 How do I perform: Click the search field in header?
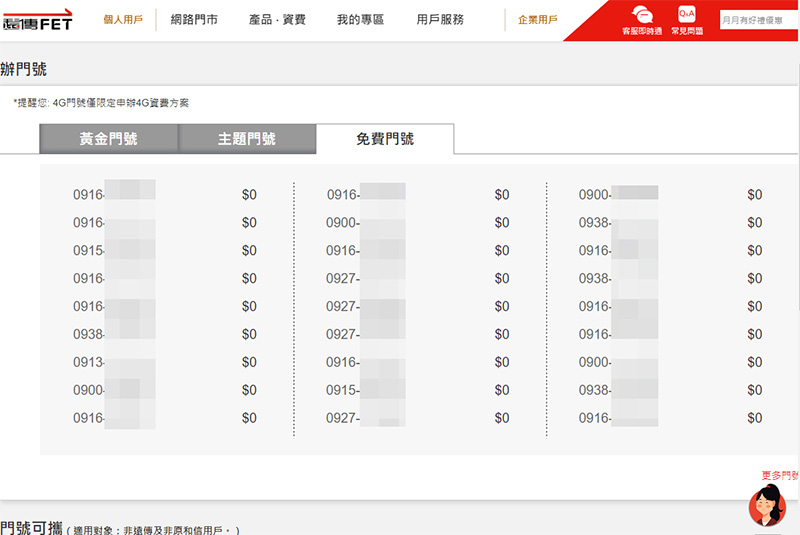point(759,20)
